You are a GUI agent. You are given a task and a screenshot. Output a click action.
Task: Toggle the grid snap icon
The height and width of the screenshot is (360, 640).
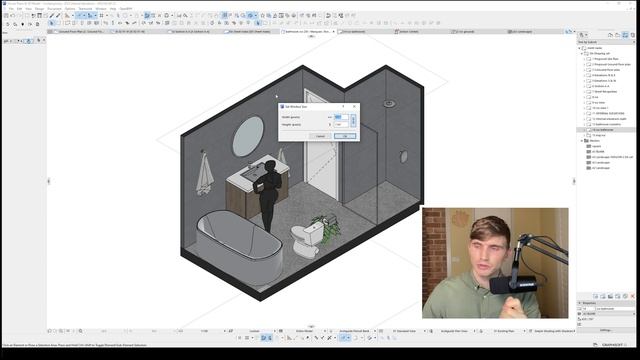click(102, 16)
